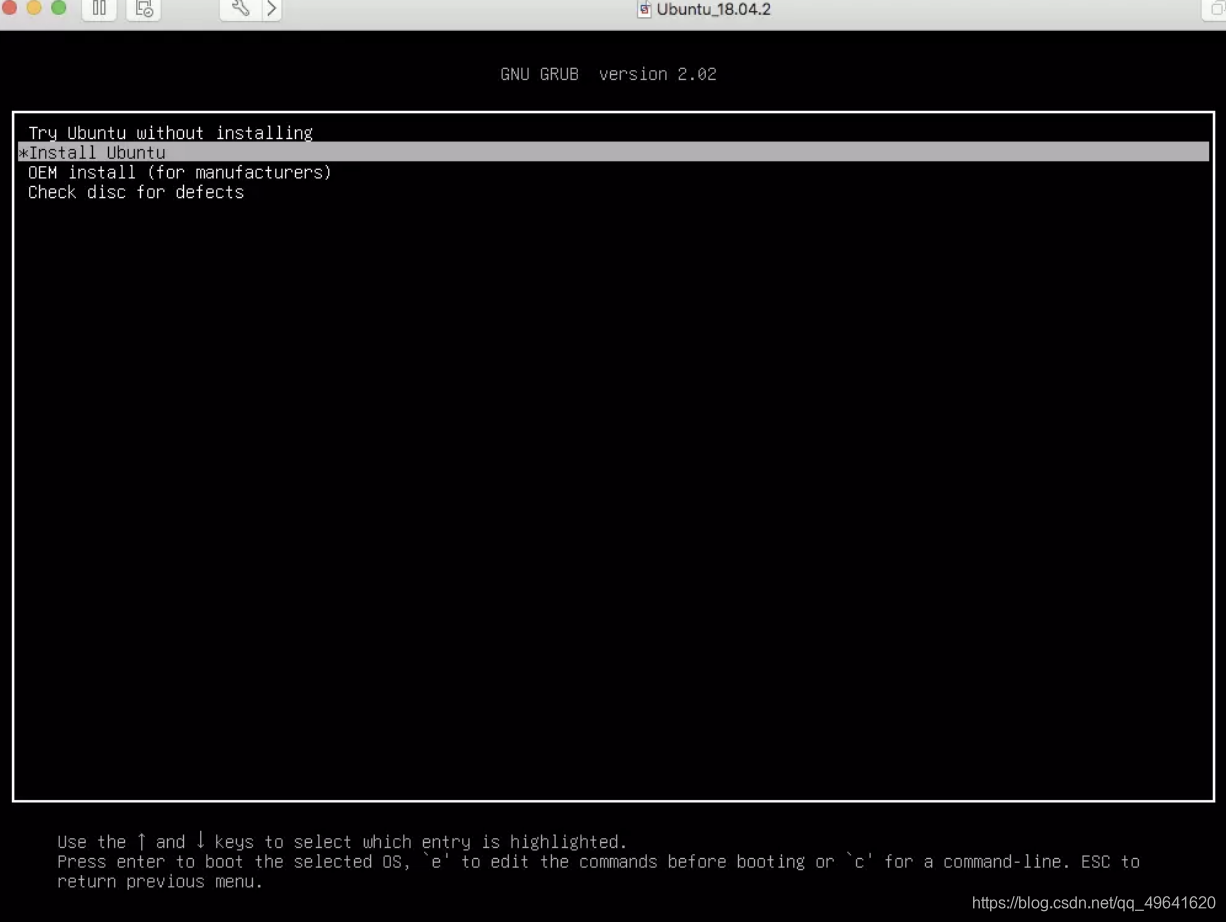Screen dimensions: 1226x922
Task: Open the snapshots manager icon
Action: coord(144,9)
